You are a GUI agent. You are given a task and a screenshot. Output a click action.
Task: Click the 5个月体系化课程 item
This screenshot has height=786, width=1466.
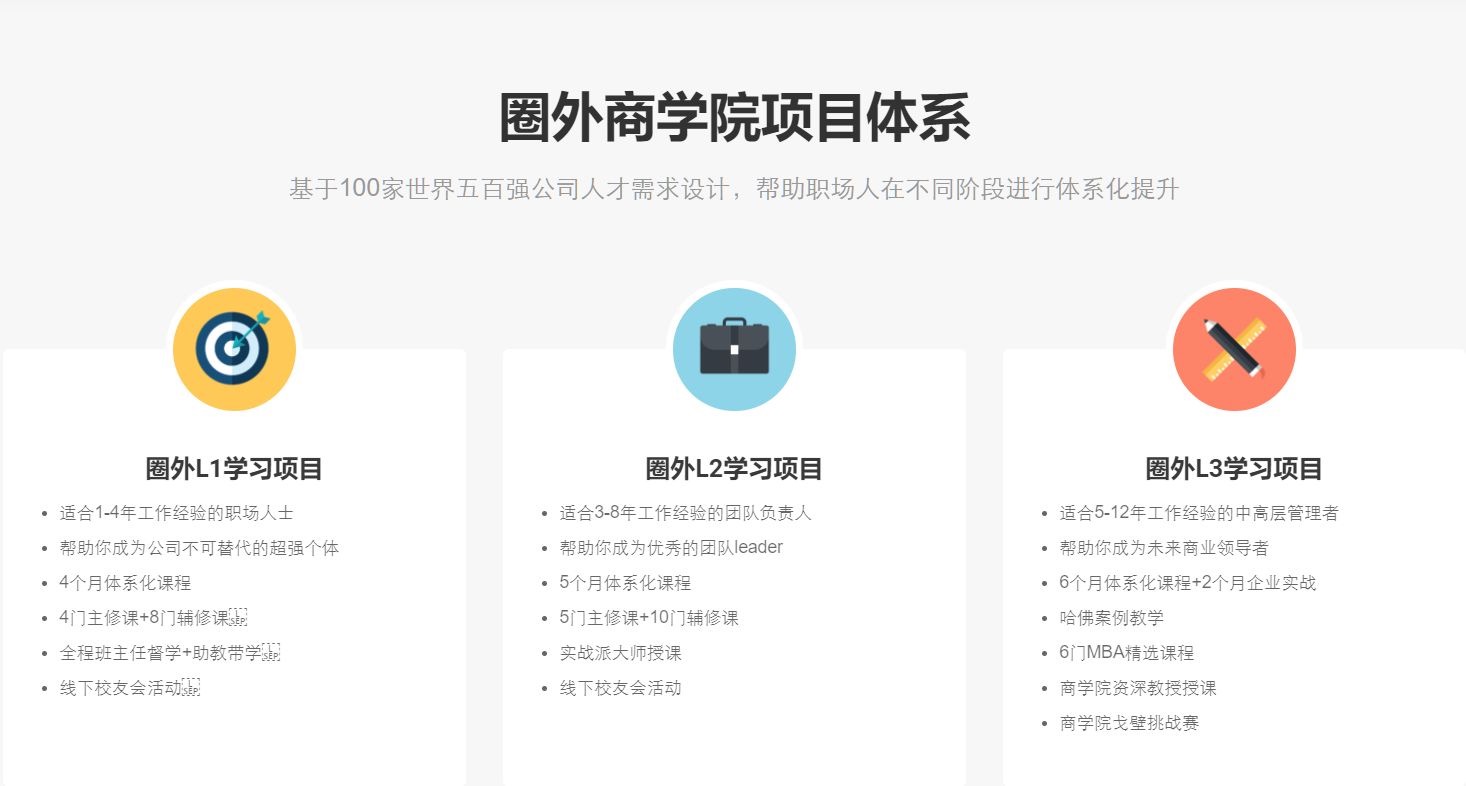(625, 583)
